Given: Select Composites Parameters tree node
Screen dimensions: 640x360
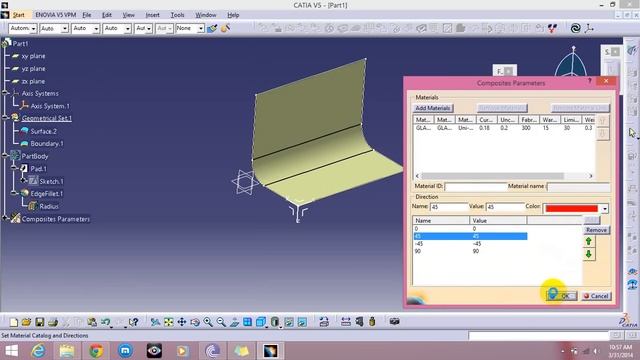Looking at the screenshot, I should pyautogui.click(x=56, y=219).
